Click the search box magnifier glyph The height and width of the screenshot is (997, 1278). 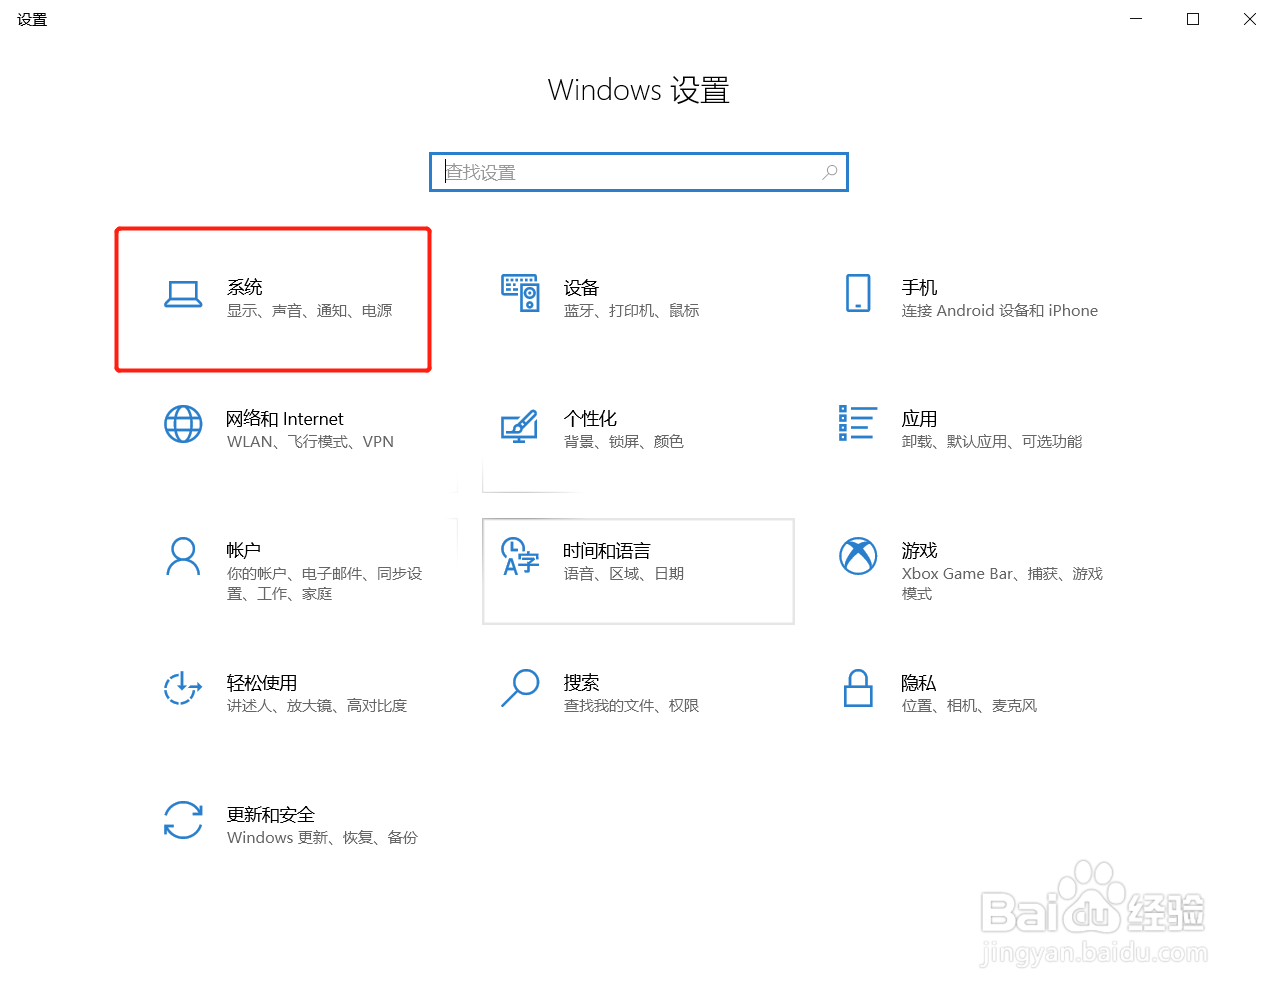click(x=830, y=172)
